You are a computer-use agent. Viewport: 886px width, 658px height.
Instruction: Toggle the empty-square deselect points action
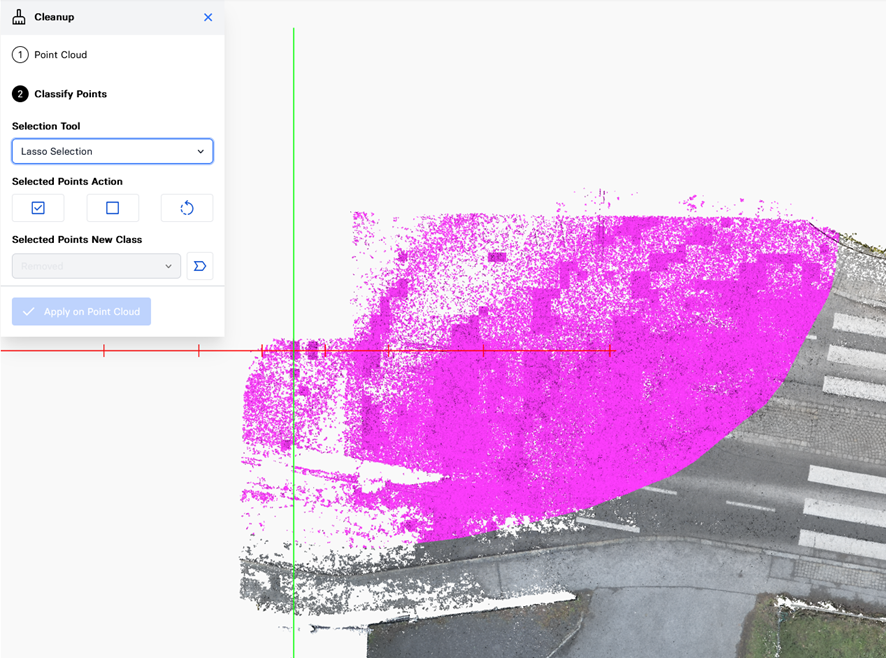[112, 208]
